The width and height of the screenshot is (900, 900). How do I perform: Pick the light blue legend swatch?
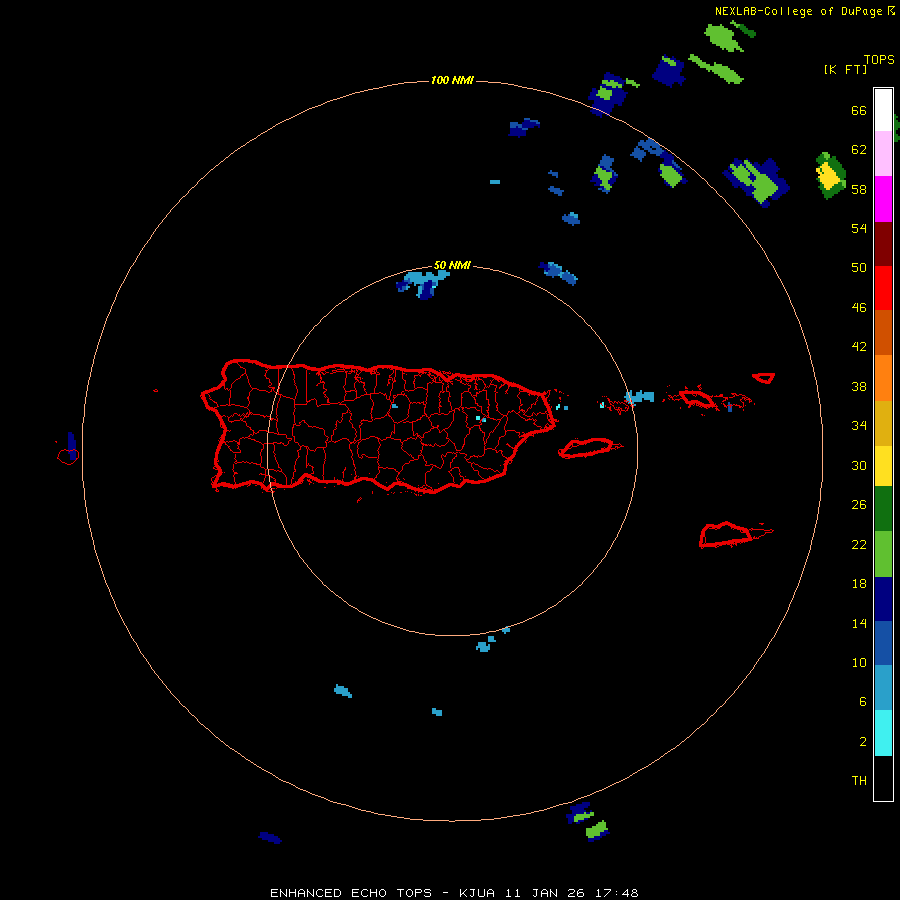point(883,688)
